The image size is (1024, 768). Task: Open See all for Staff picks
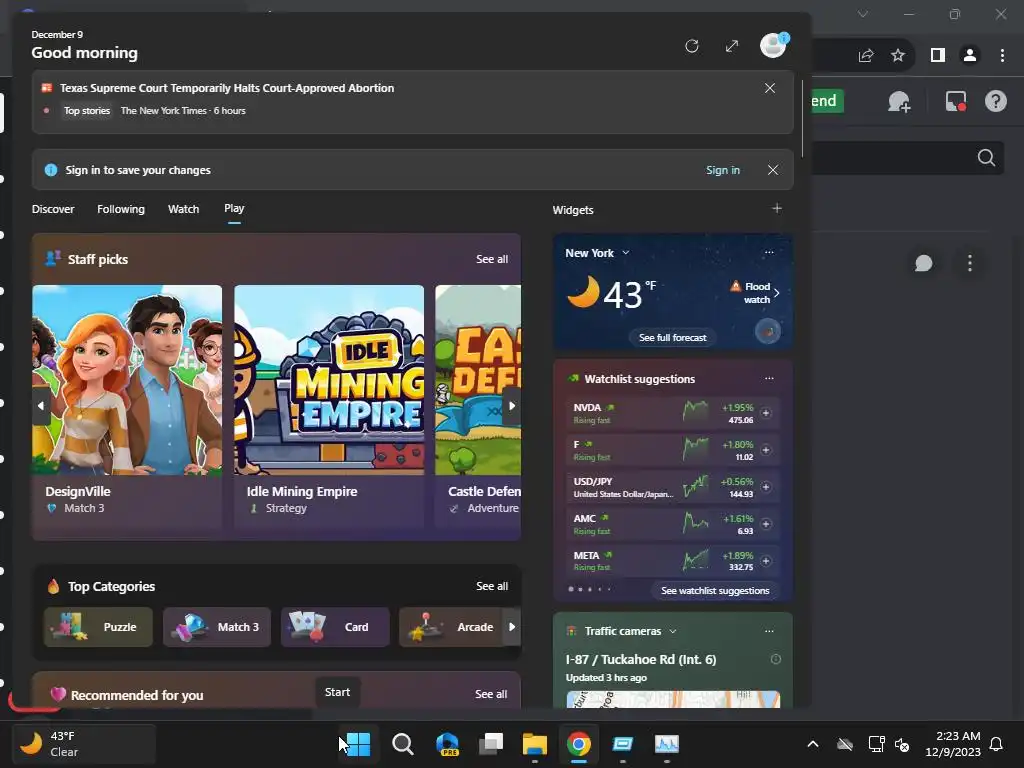pos(492,259)
